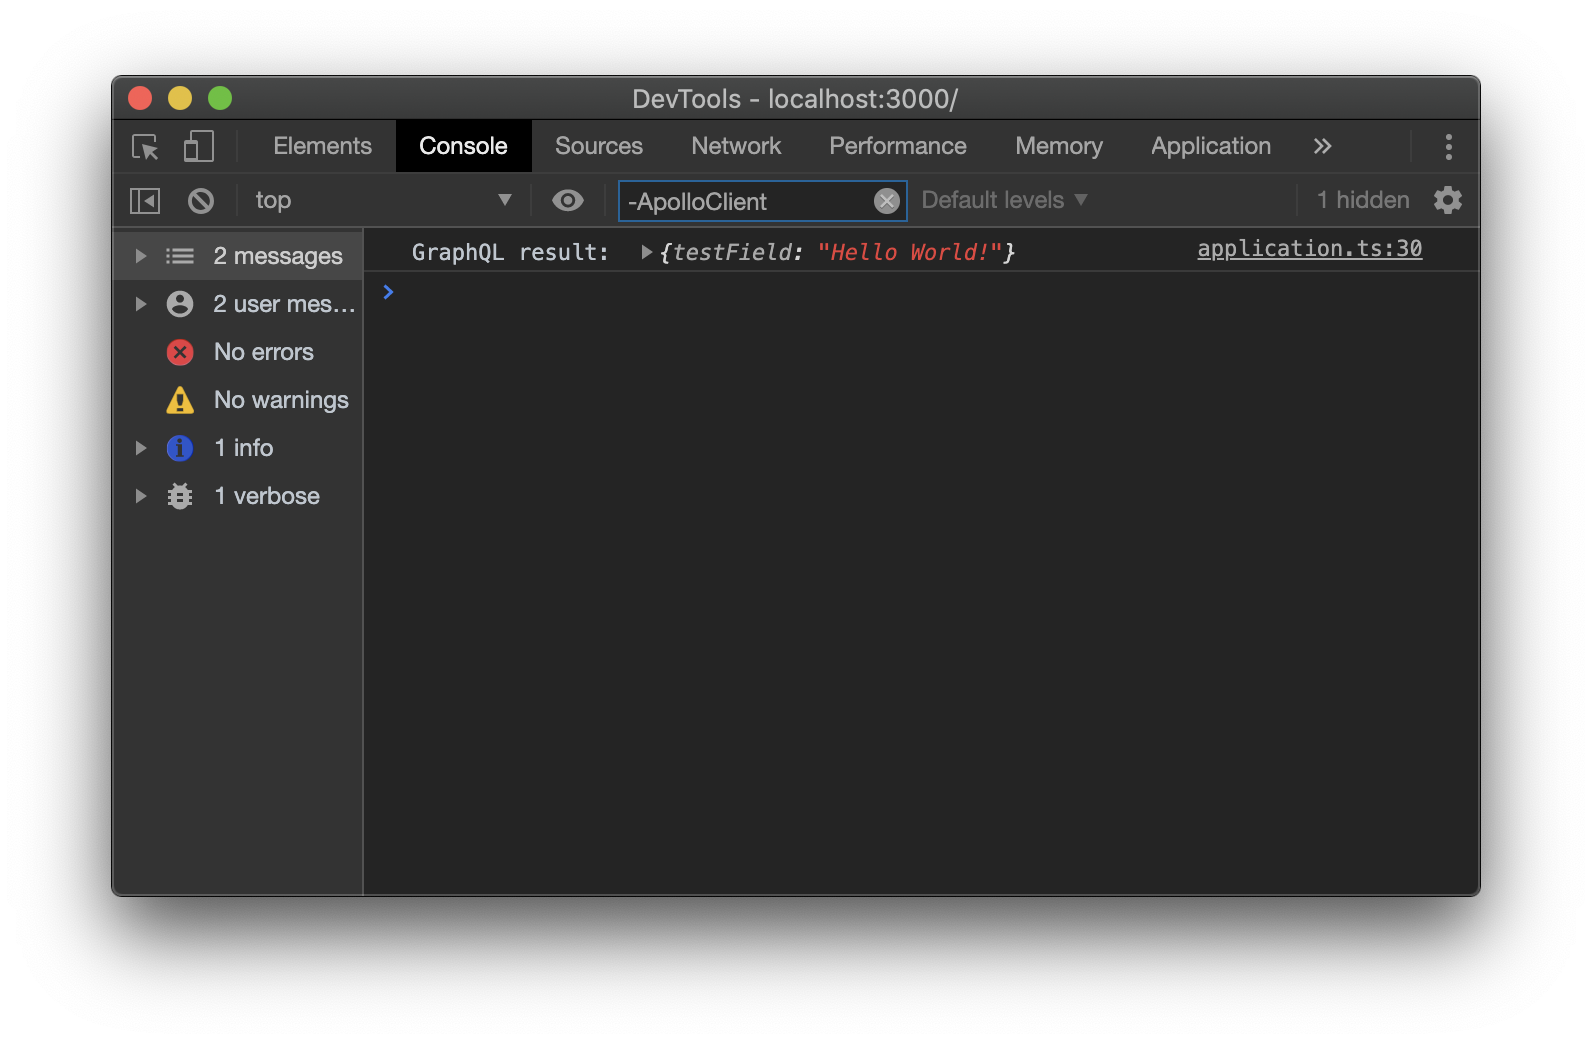Click the "GraphQL result:" log text

click(510, 252)
